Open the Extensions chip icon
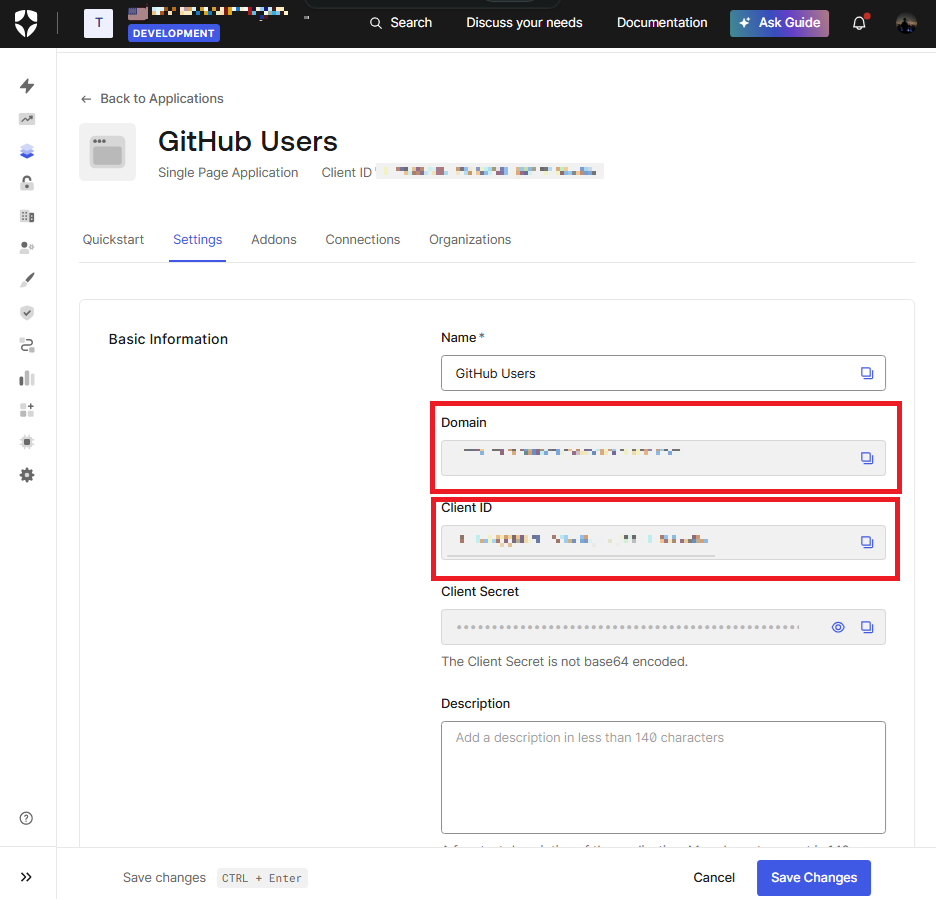This screenshot has width=936, height=899. (27, 442)
